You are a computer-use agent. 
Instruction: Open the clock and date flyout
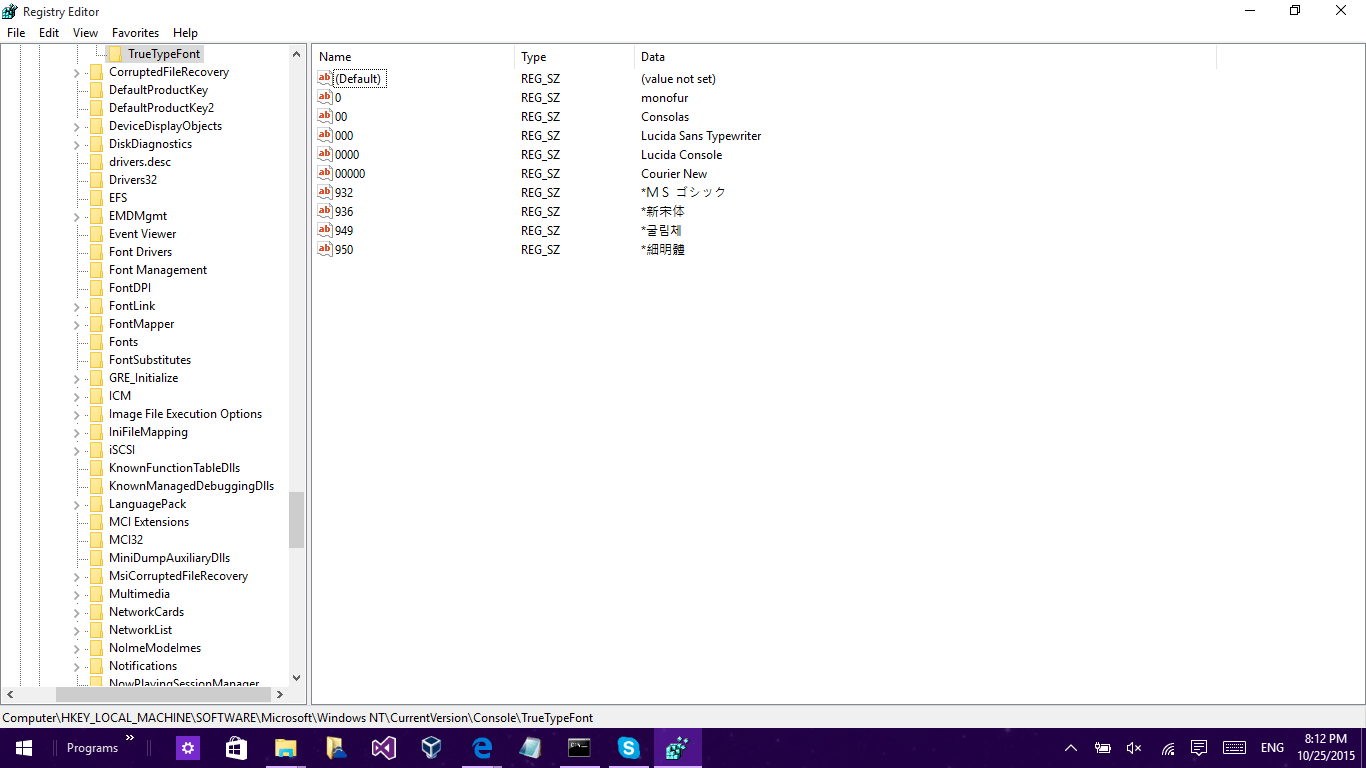(x=1327, y=748)
